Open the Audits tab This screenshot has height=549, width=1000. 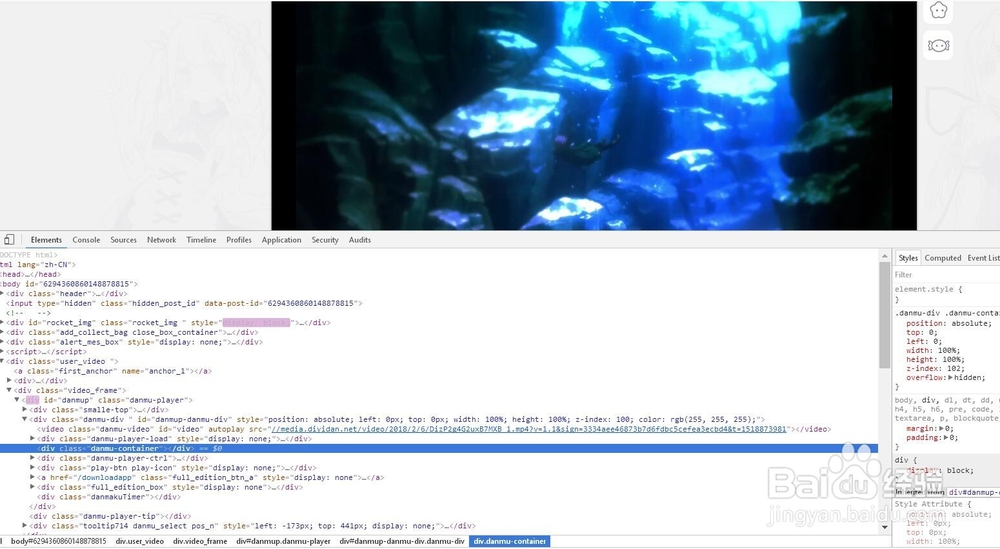coord(360,240)
